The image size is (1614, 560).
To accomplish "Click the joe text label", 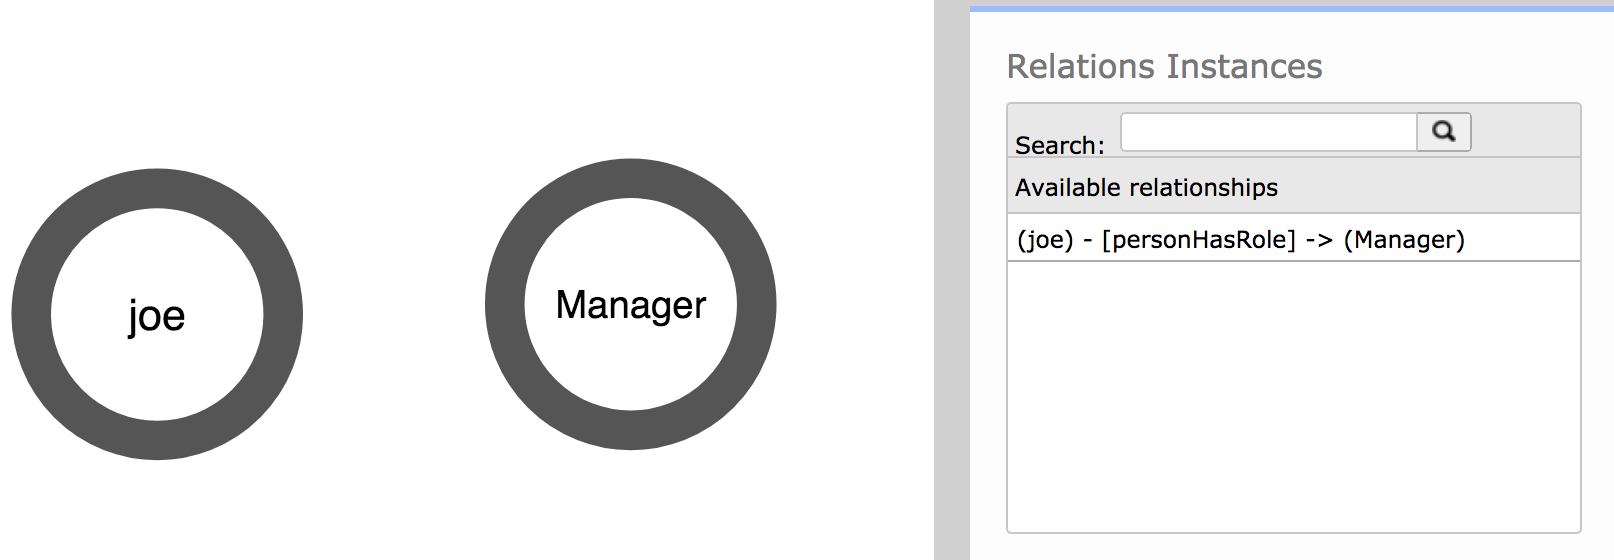I will [157, 316].
